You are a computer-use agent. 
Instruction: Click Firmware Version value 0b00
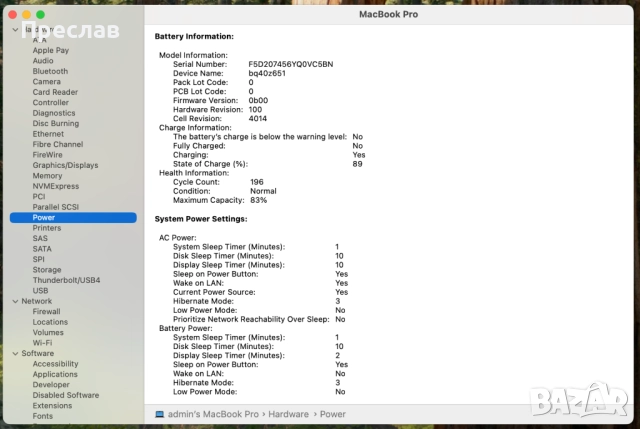click(258, 100)
